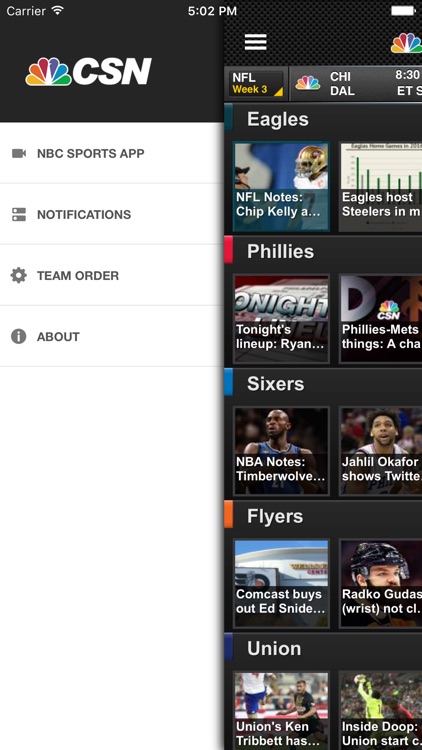Tap the video camera icon beside NBC Sports App

tap(19, 154)
